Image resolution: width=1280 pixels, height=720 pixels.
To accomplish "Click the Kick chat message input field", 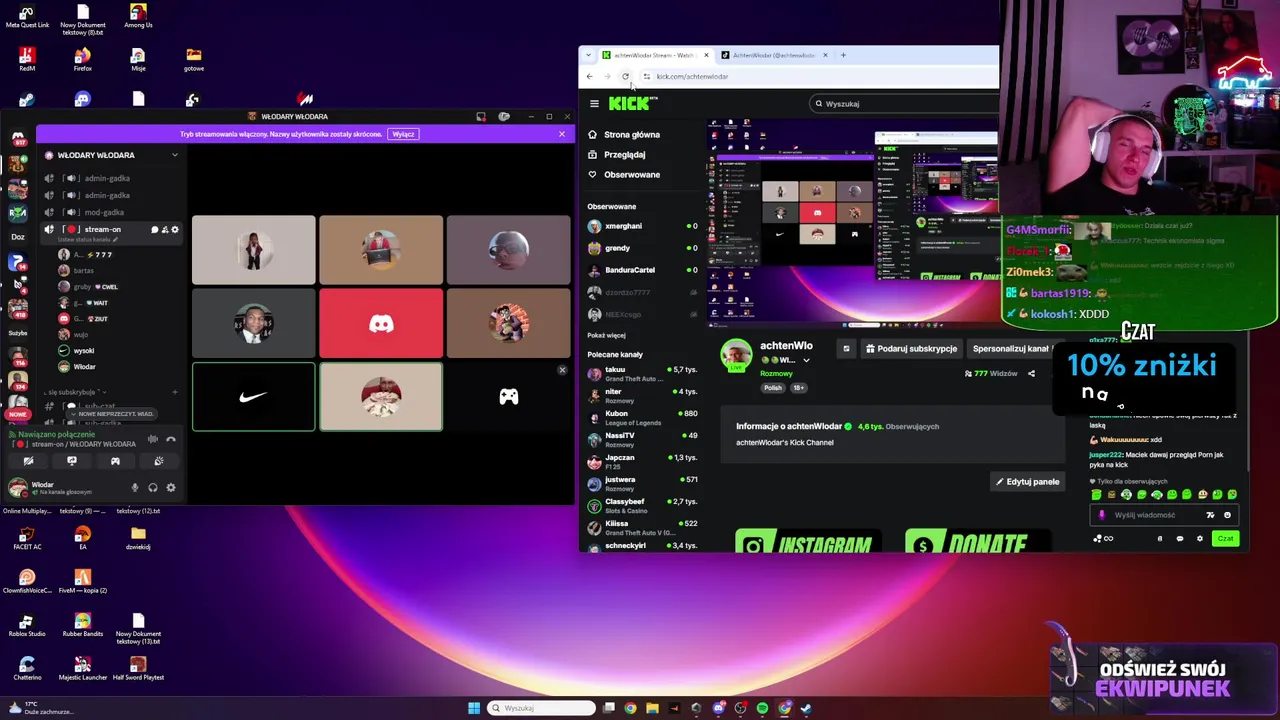I will [1165, 515].
